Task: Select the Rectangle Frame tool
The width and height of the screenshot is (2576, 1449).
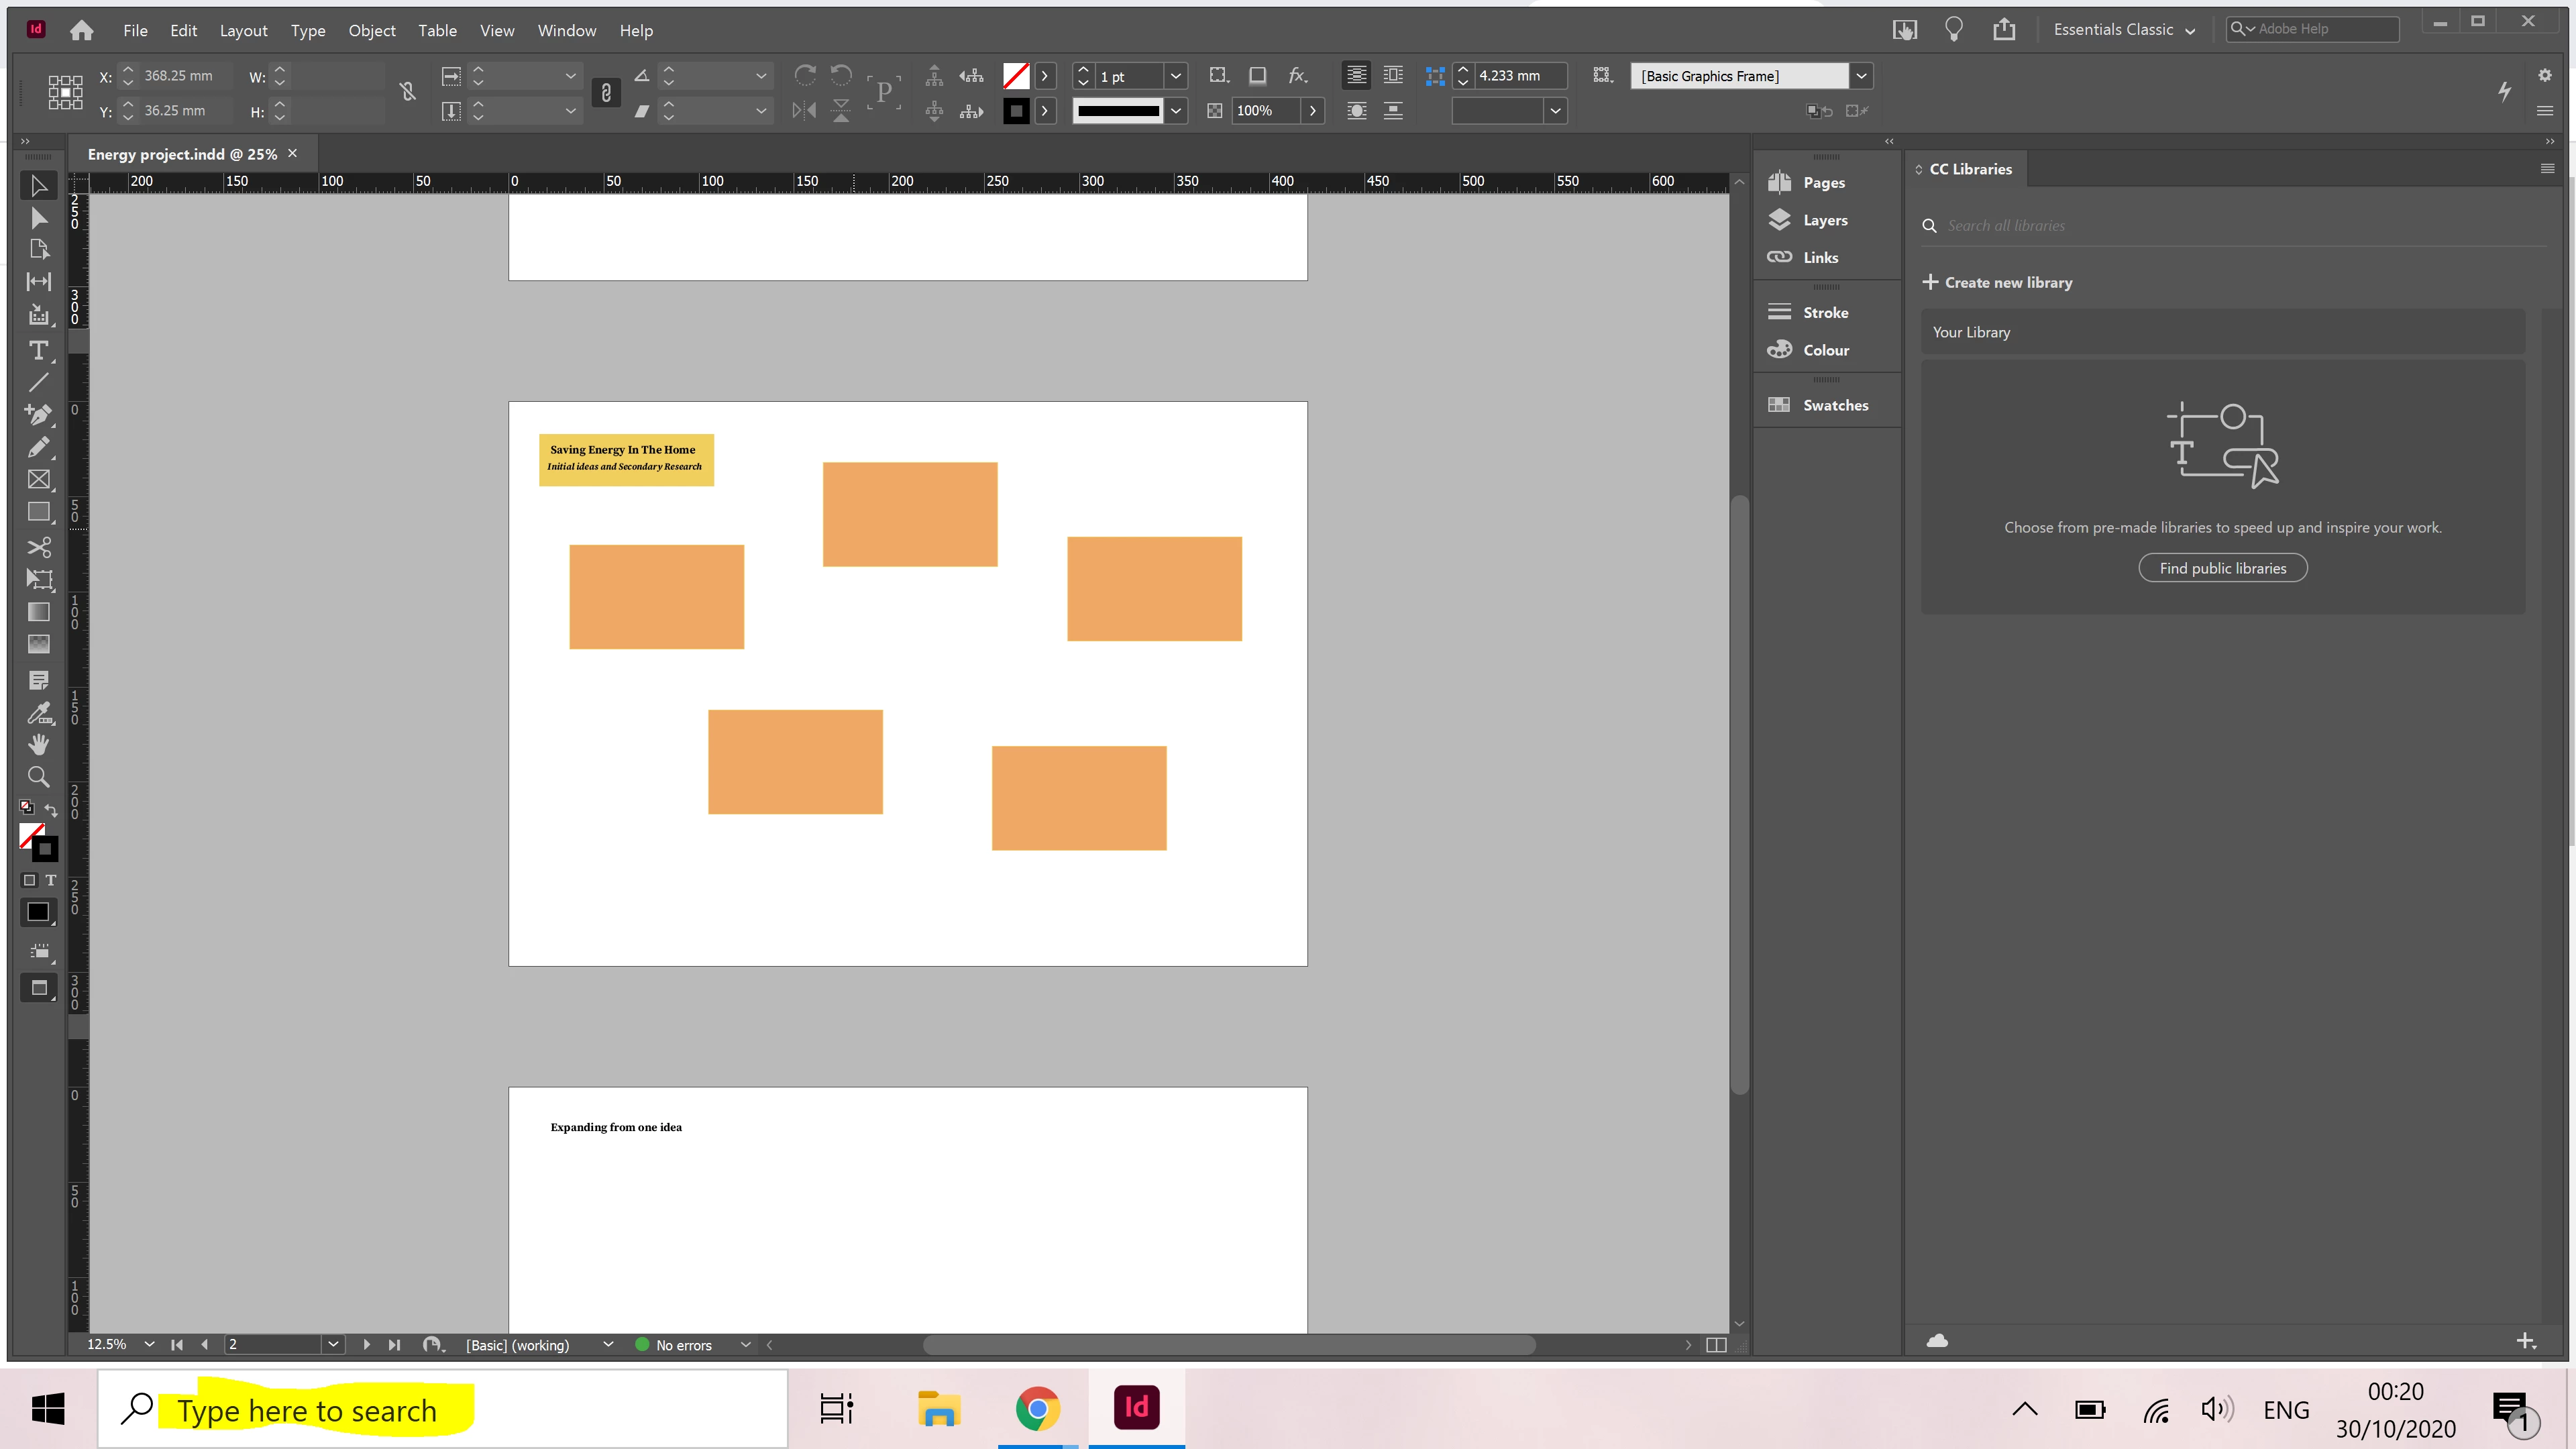Action: tap(38, 480)
